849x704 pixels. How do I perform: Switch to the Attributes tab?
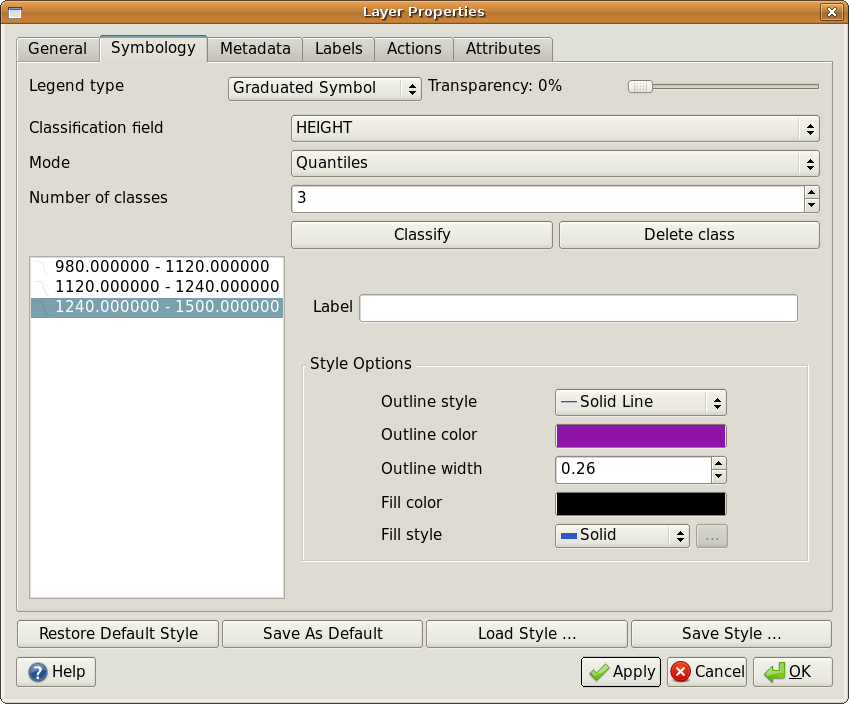click(x=503, y=48)
